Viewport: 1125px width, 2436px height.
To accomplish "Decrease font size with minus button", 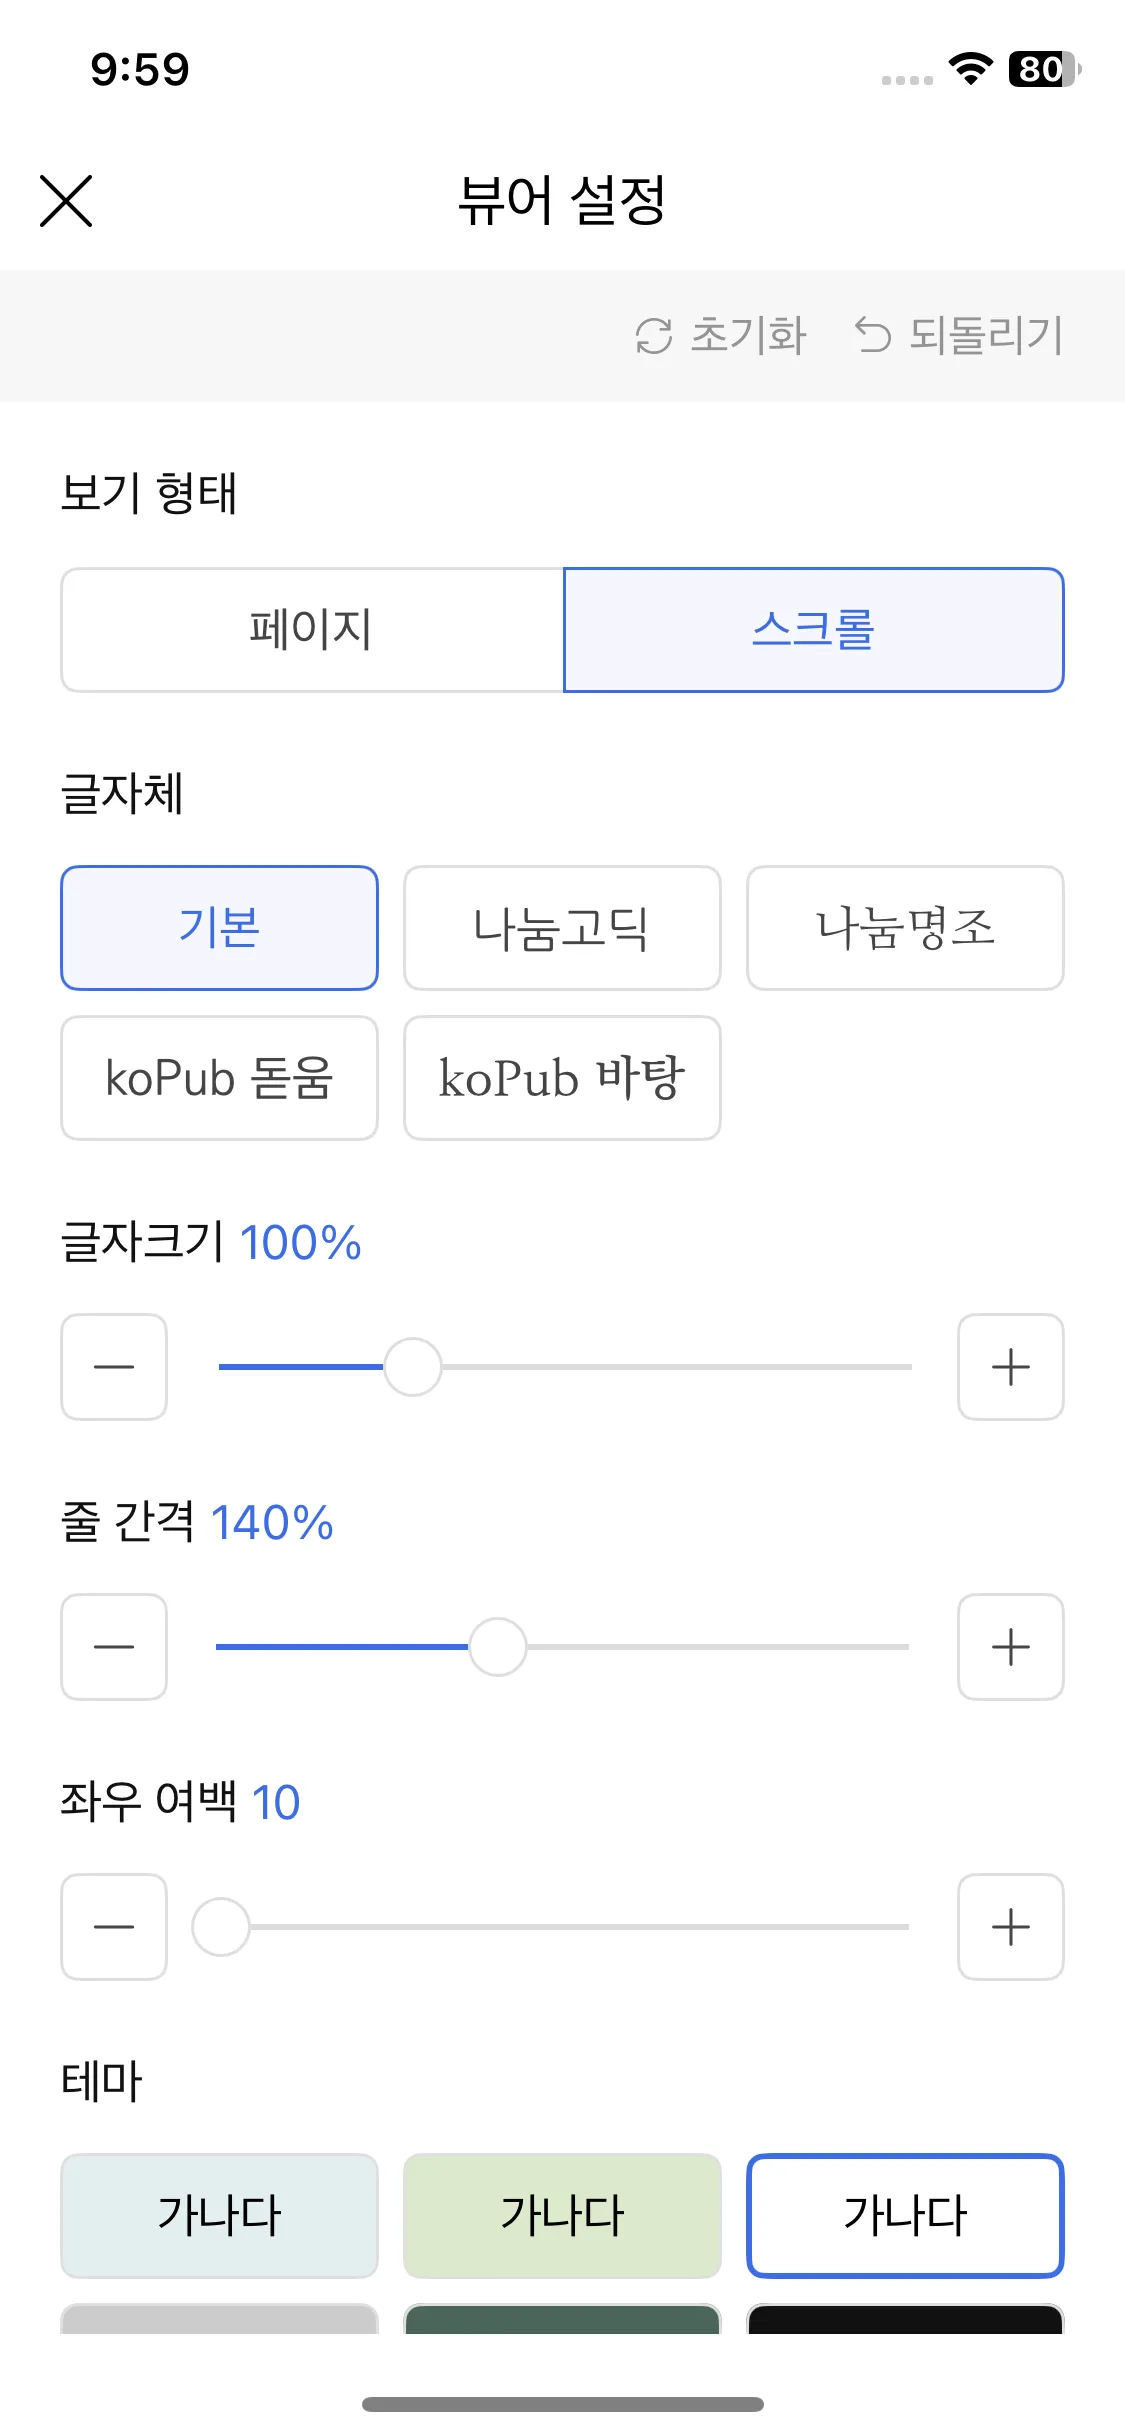I will coord(114,1367).
